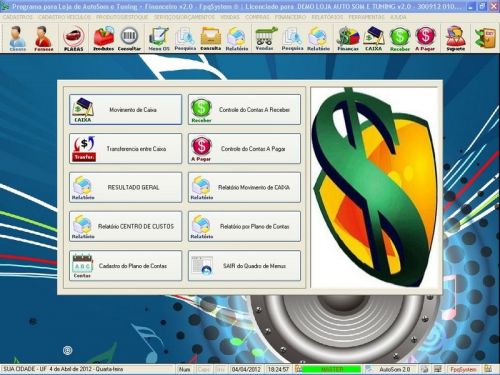Click the Exit door toolbar icon

click(x=485, y=38)
